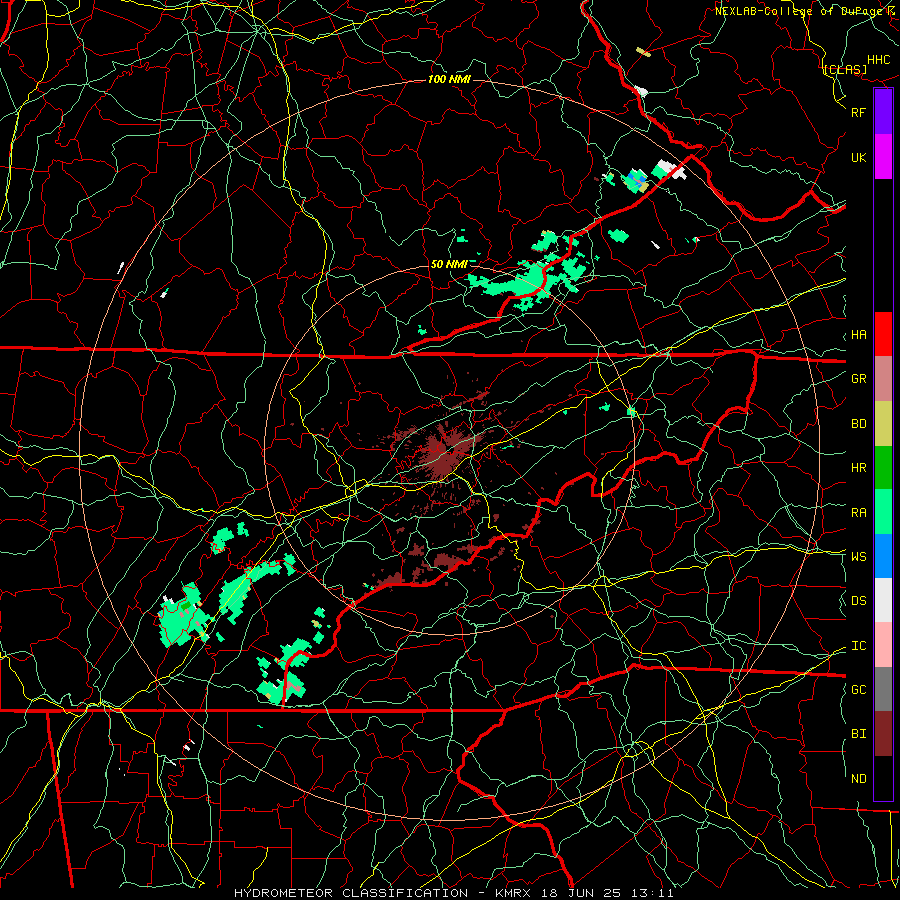Click the [CLAS] units label
Viewport: 900px width, 900px height.
(x=845, y=69)
